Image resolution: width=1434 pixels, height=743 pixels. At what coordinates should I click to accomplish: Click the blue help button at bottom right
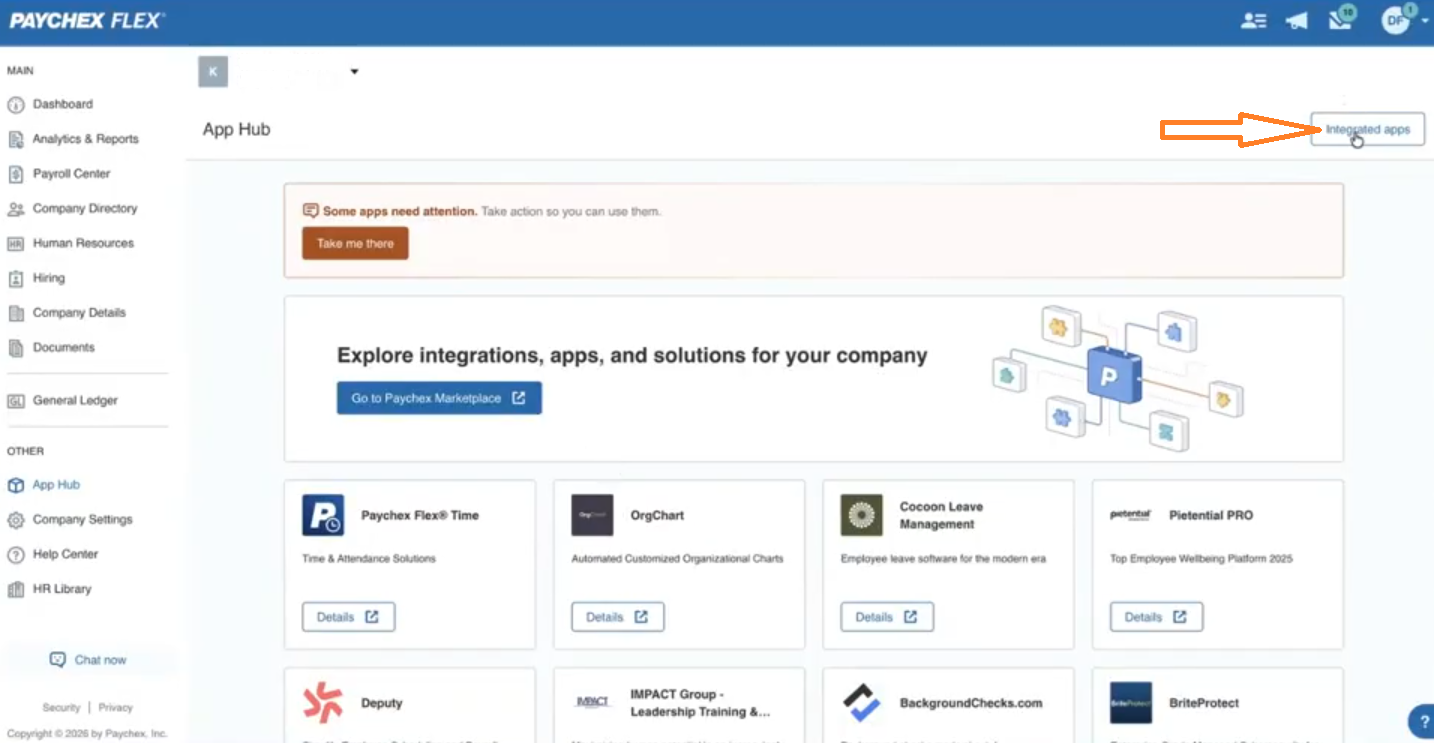pyautogui.click(x=1422, y=721)
